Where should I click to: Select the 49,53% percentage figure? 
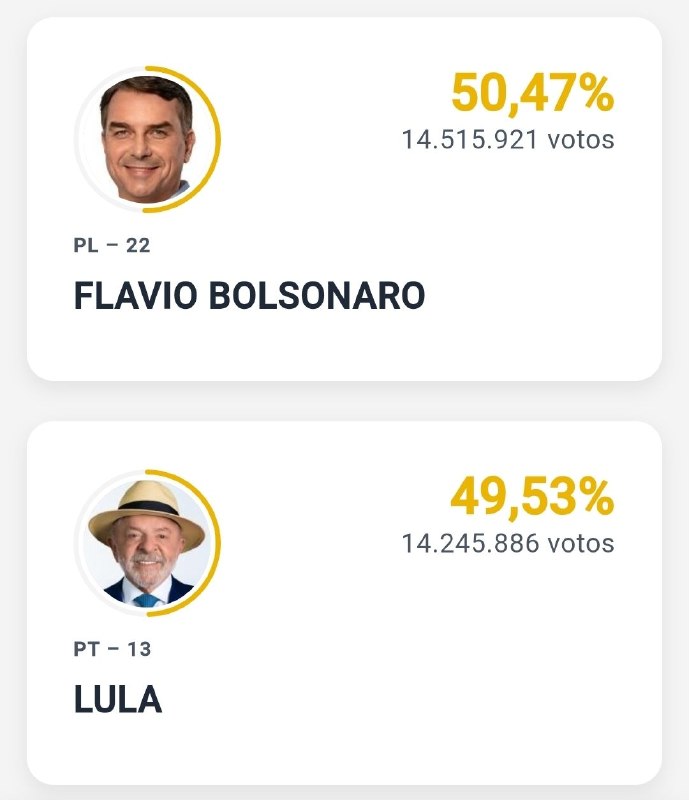532,496
